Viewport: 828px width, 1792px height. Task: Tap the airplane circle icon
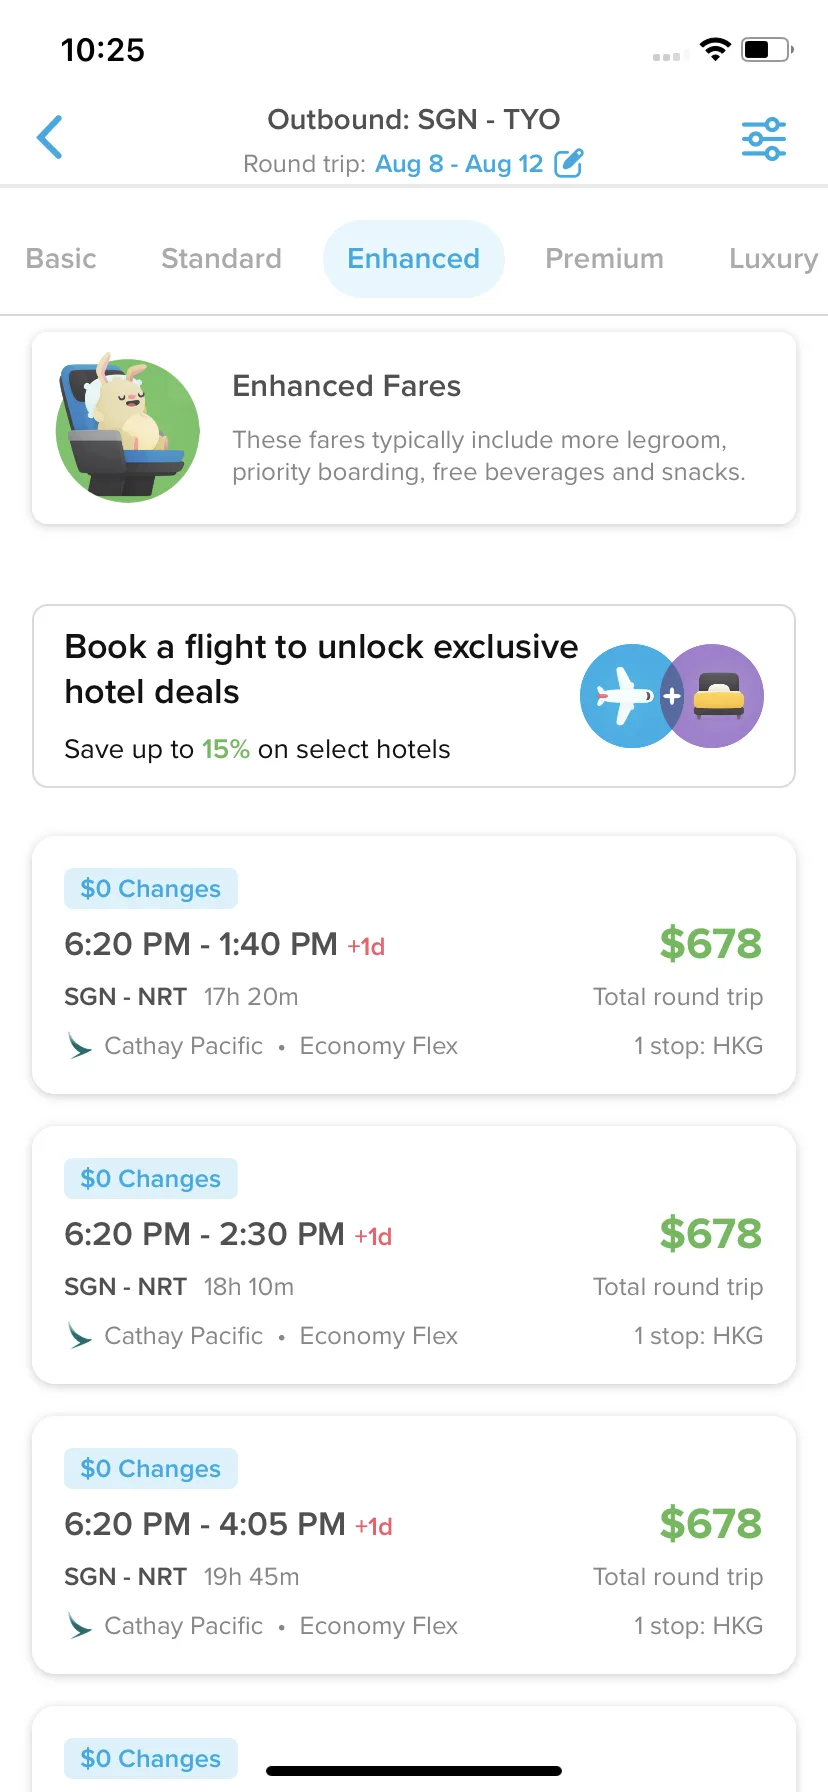(x=625, y=696)
